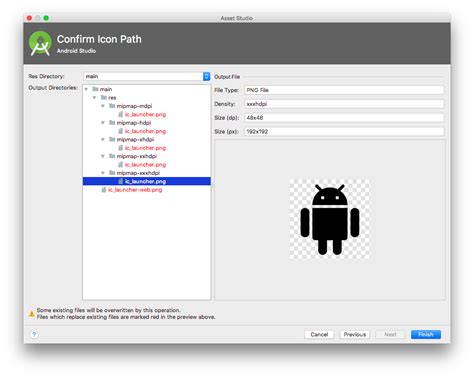
Task: Click the mipmap-xhdpi folder icon
Action: [x=112, y=139]
